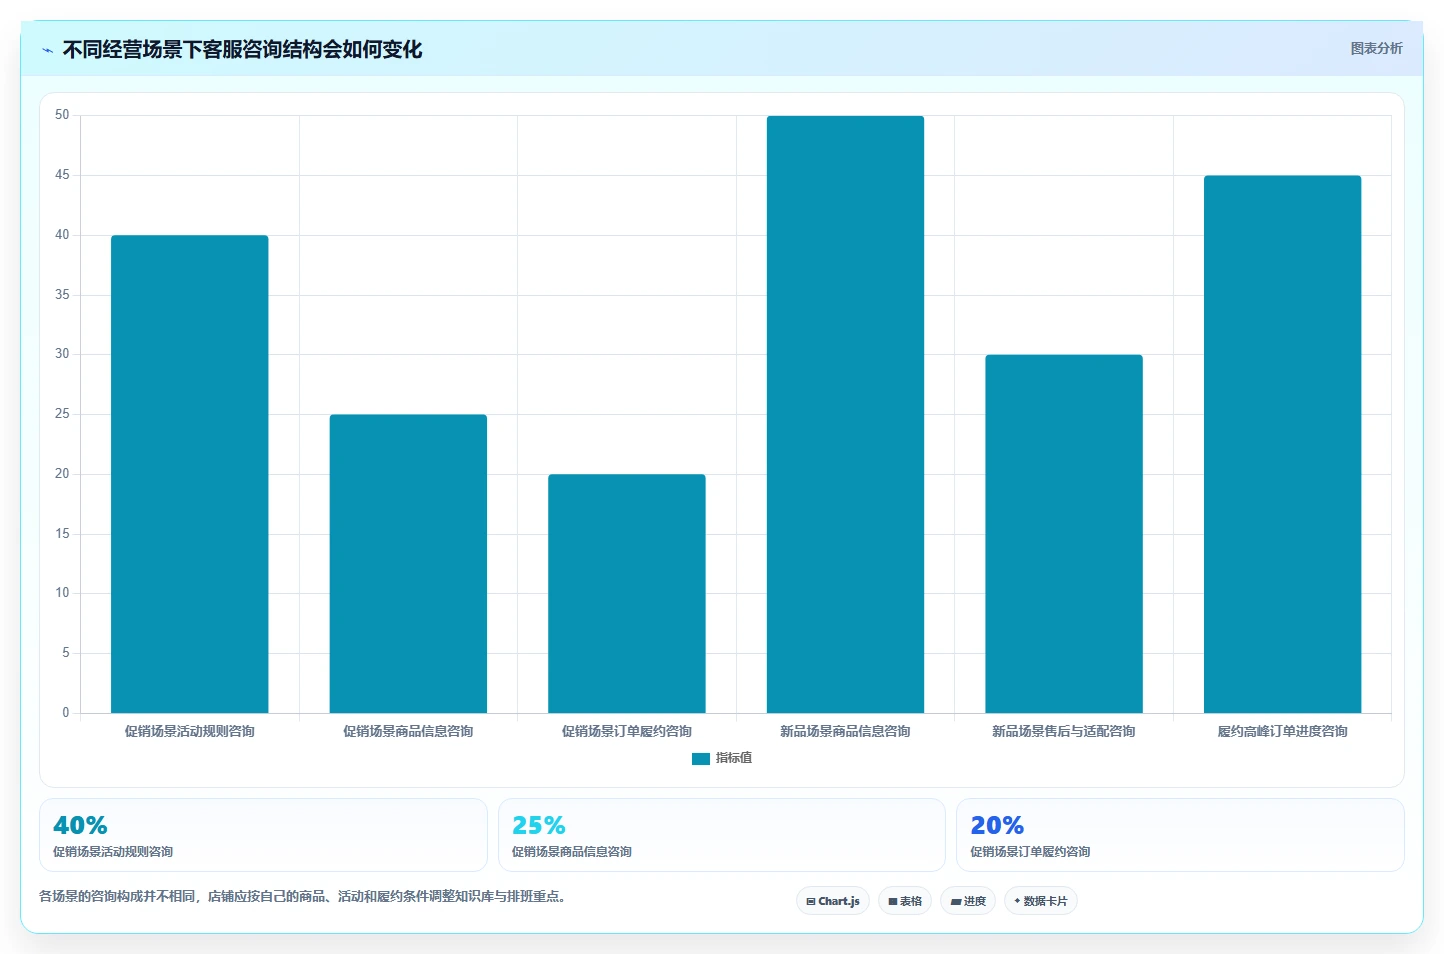Select the 促销场景活动规则咨询 bar
Image resolution: width=1444 pixels, height=954 pixels.
click(x=190, y=474)
